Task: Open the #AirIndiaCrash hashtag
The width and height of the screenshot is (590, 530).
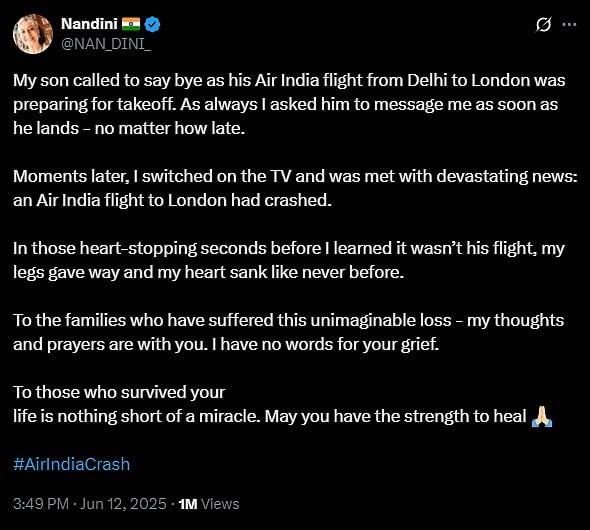Action: tap(71, 464)
